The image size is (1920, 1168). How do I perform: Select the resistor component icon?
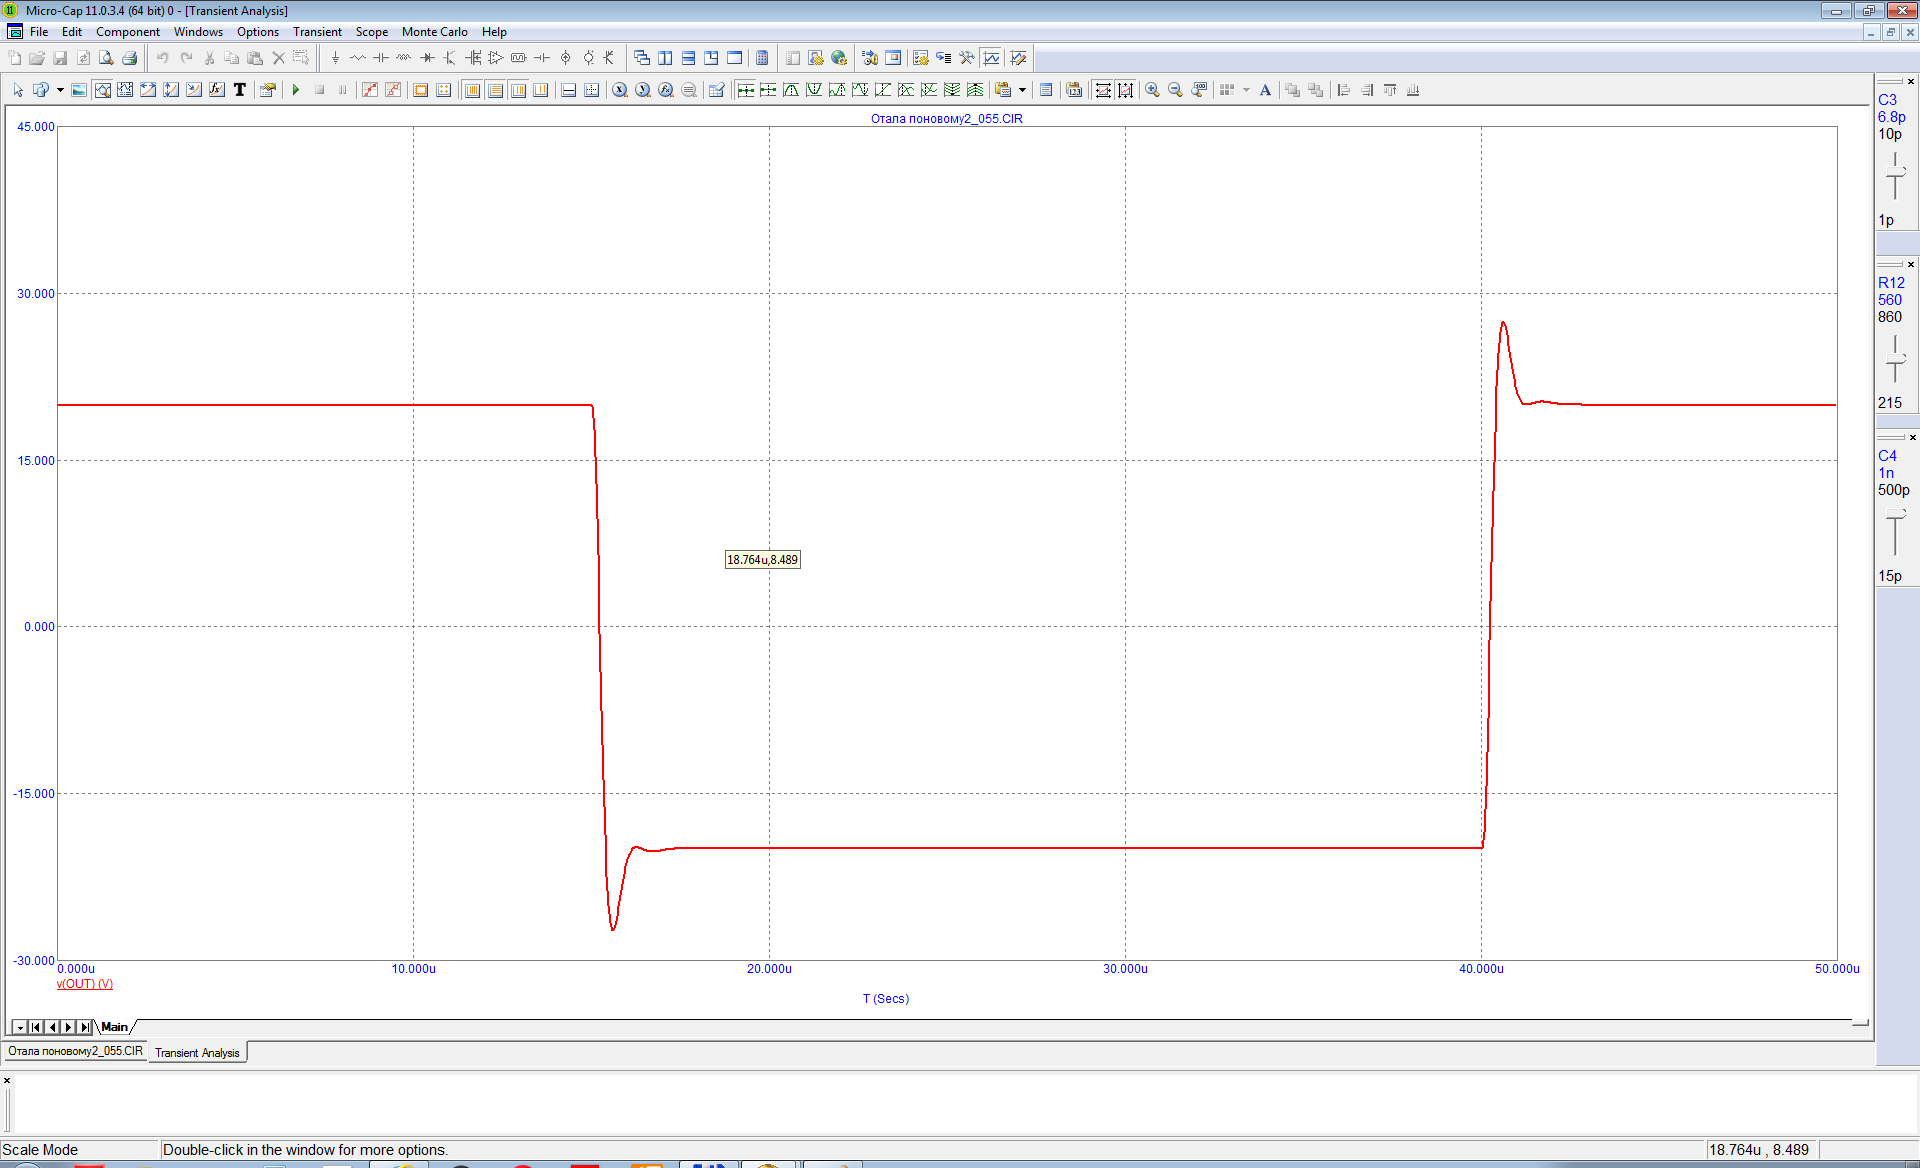coord(357,58)
